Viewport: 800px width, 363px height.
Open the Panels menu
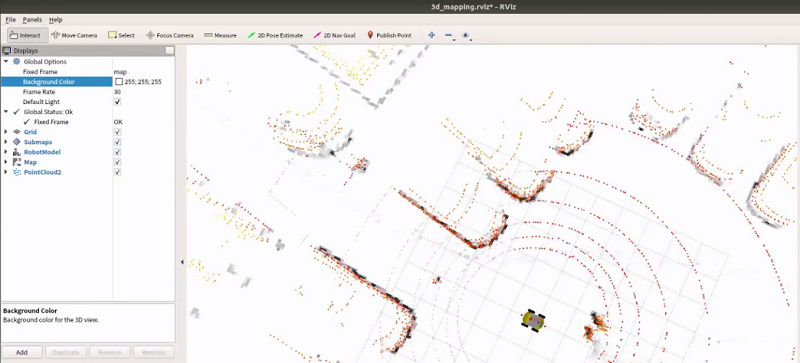pyautogui.click(x=32, y=20)
